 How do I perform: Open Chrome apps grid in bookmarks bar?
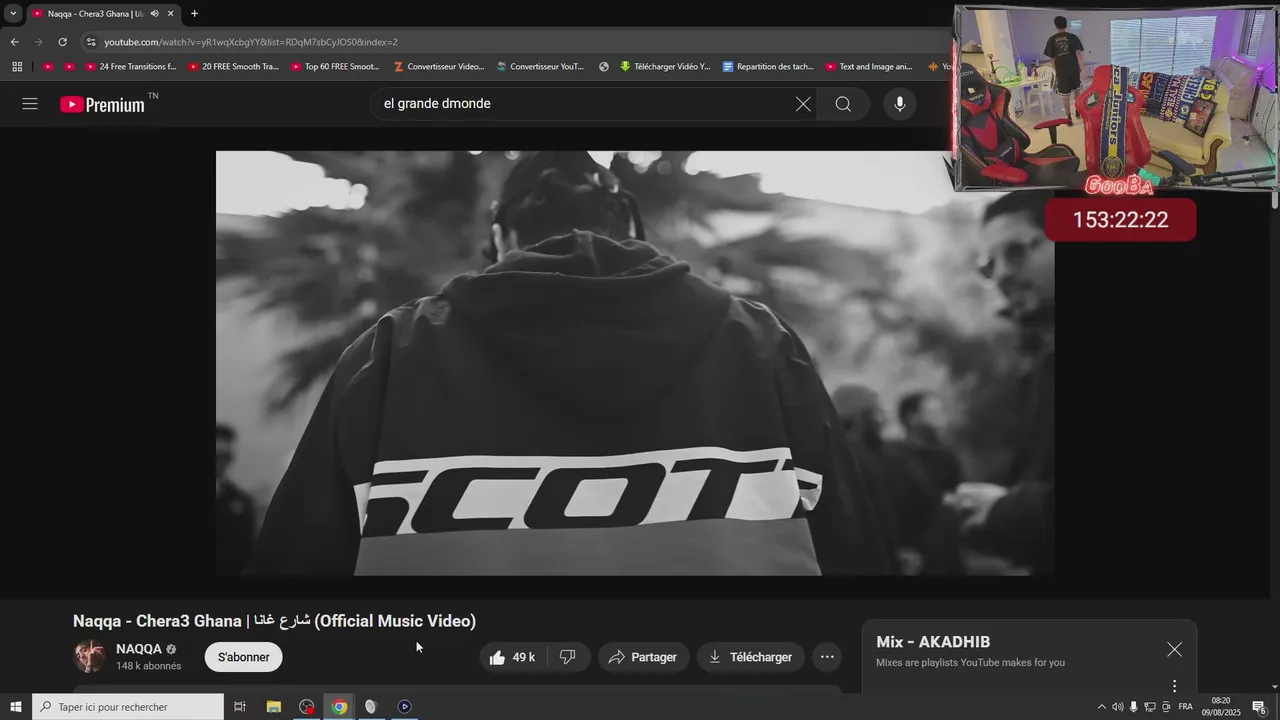point(17,67)
